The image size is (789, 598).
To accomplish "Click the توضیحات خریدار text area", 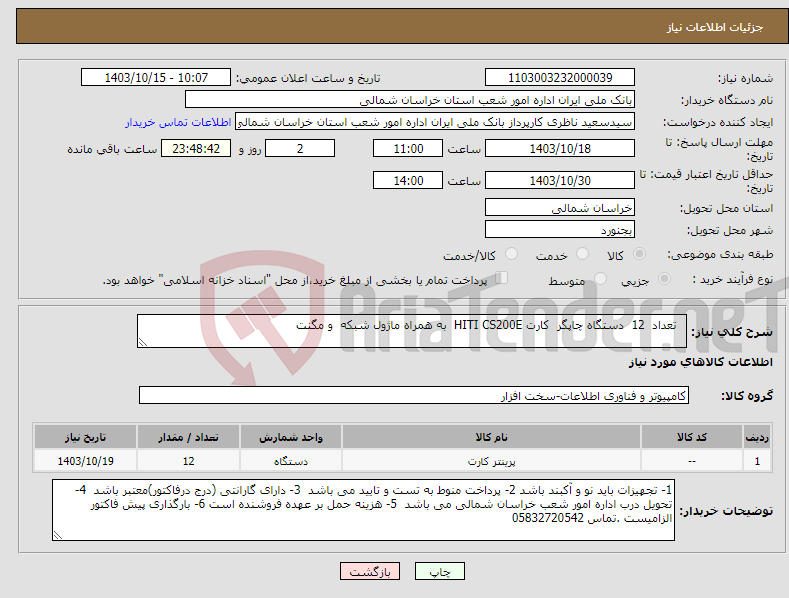I will (x=363, y=510).
